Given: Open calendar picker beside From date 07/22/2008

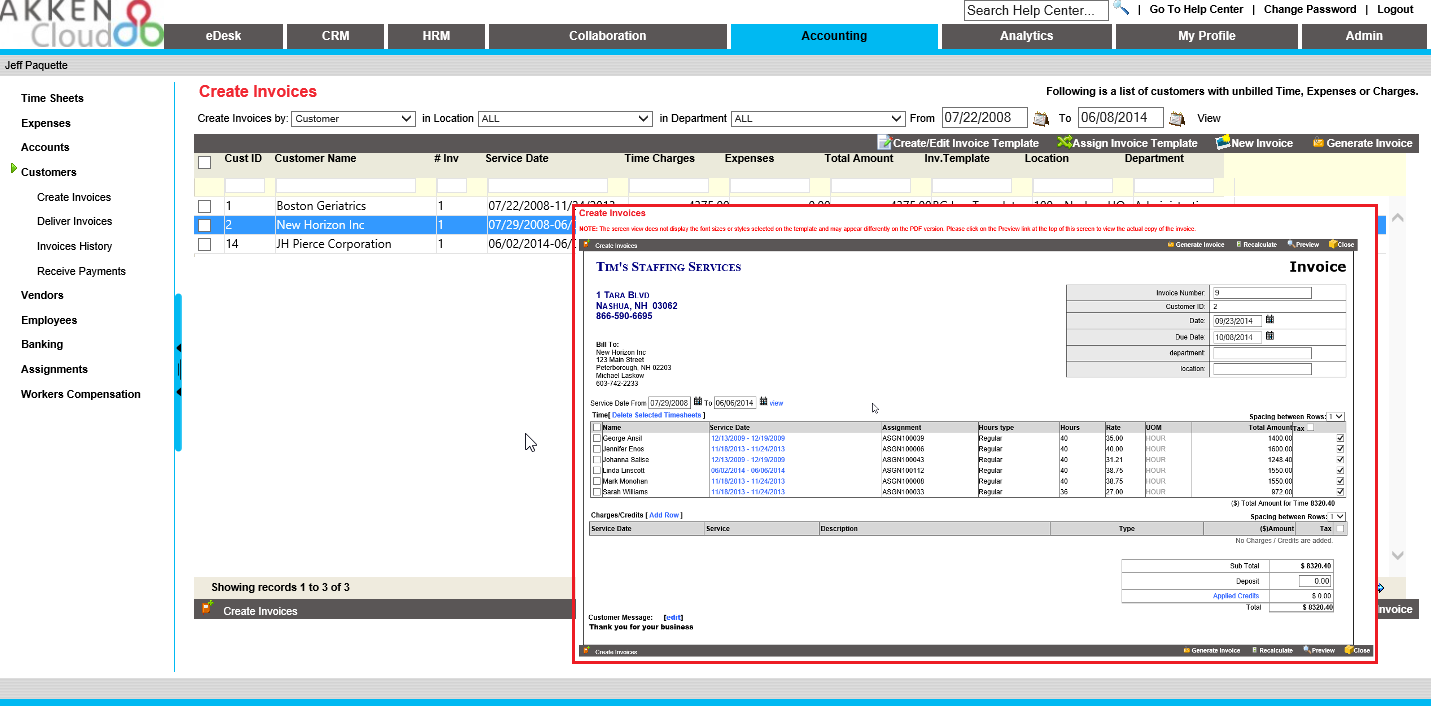Looking at the screenshot, I should click(x=1041, y=119).
